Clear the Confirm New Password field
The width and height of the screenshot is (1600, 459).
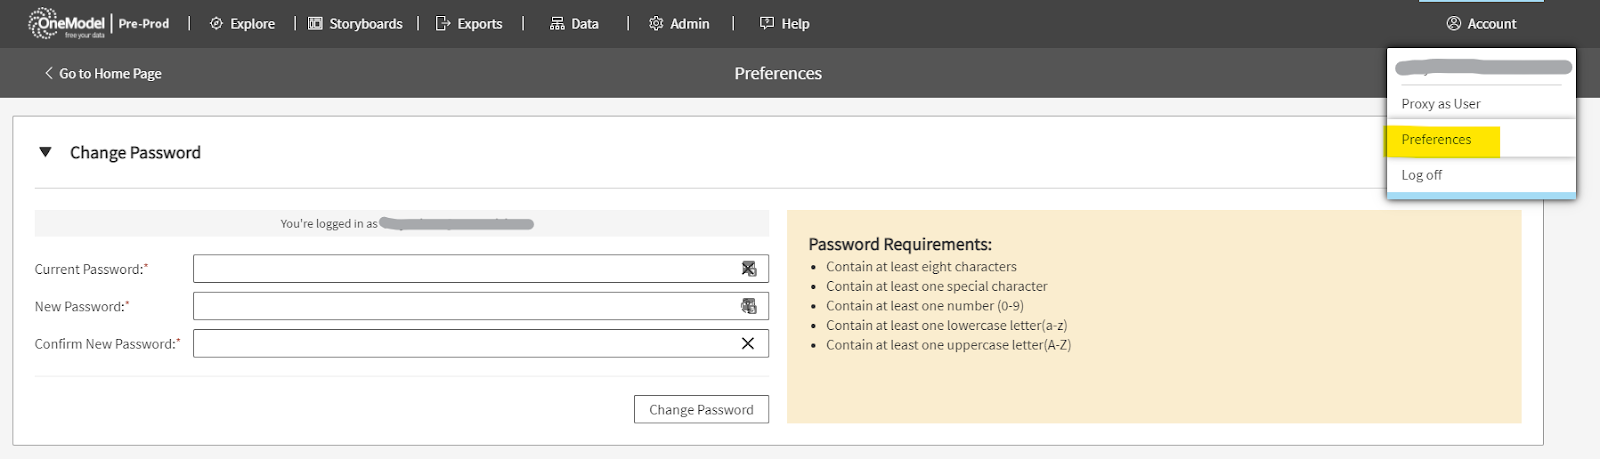[x=747, y=343]
